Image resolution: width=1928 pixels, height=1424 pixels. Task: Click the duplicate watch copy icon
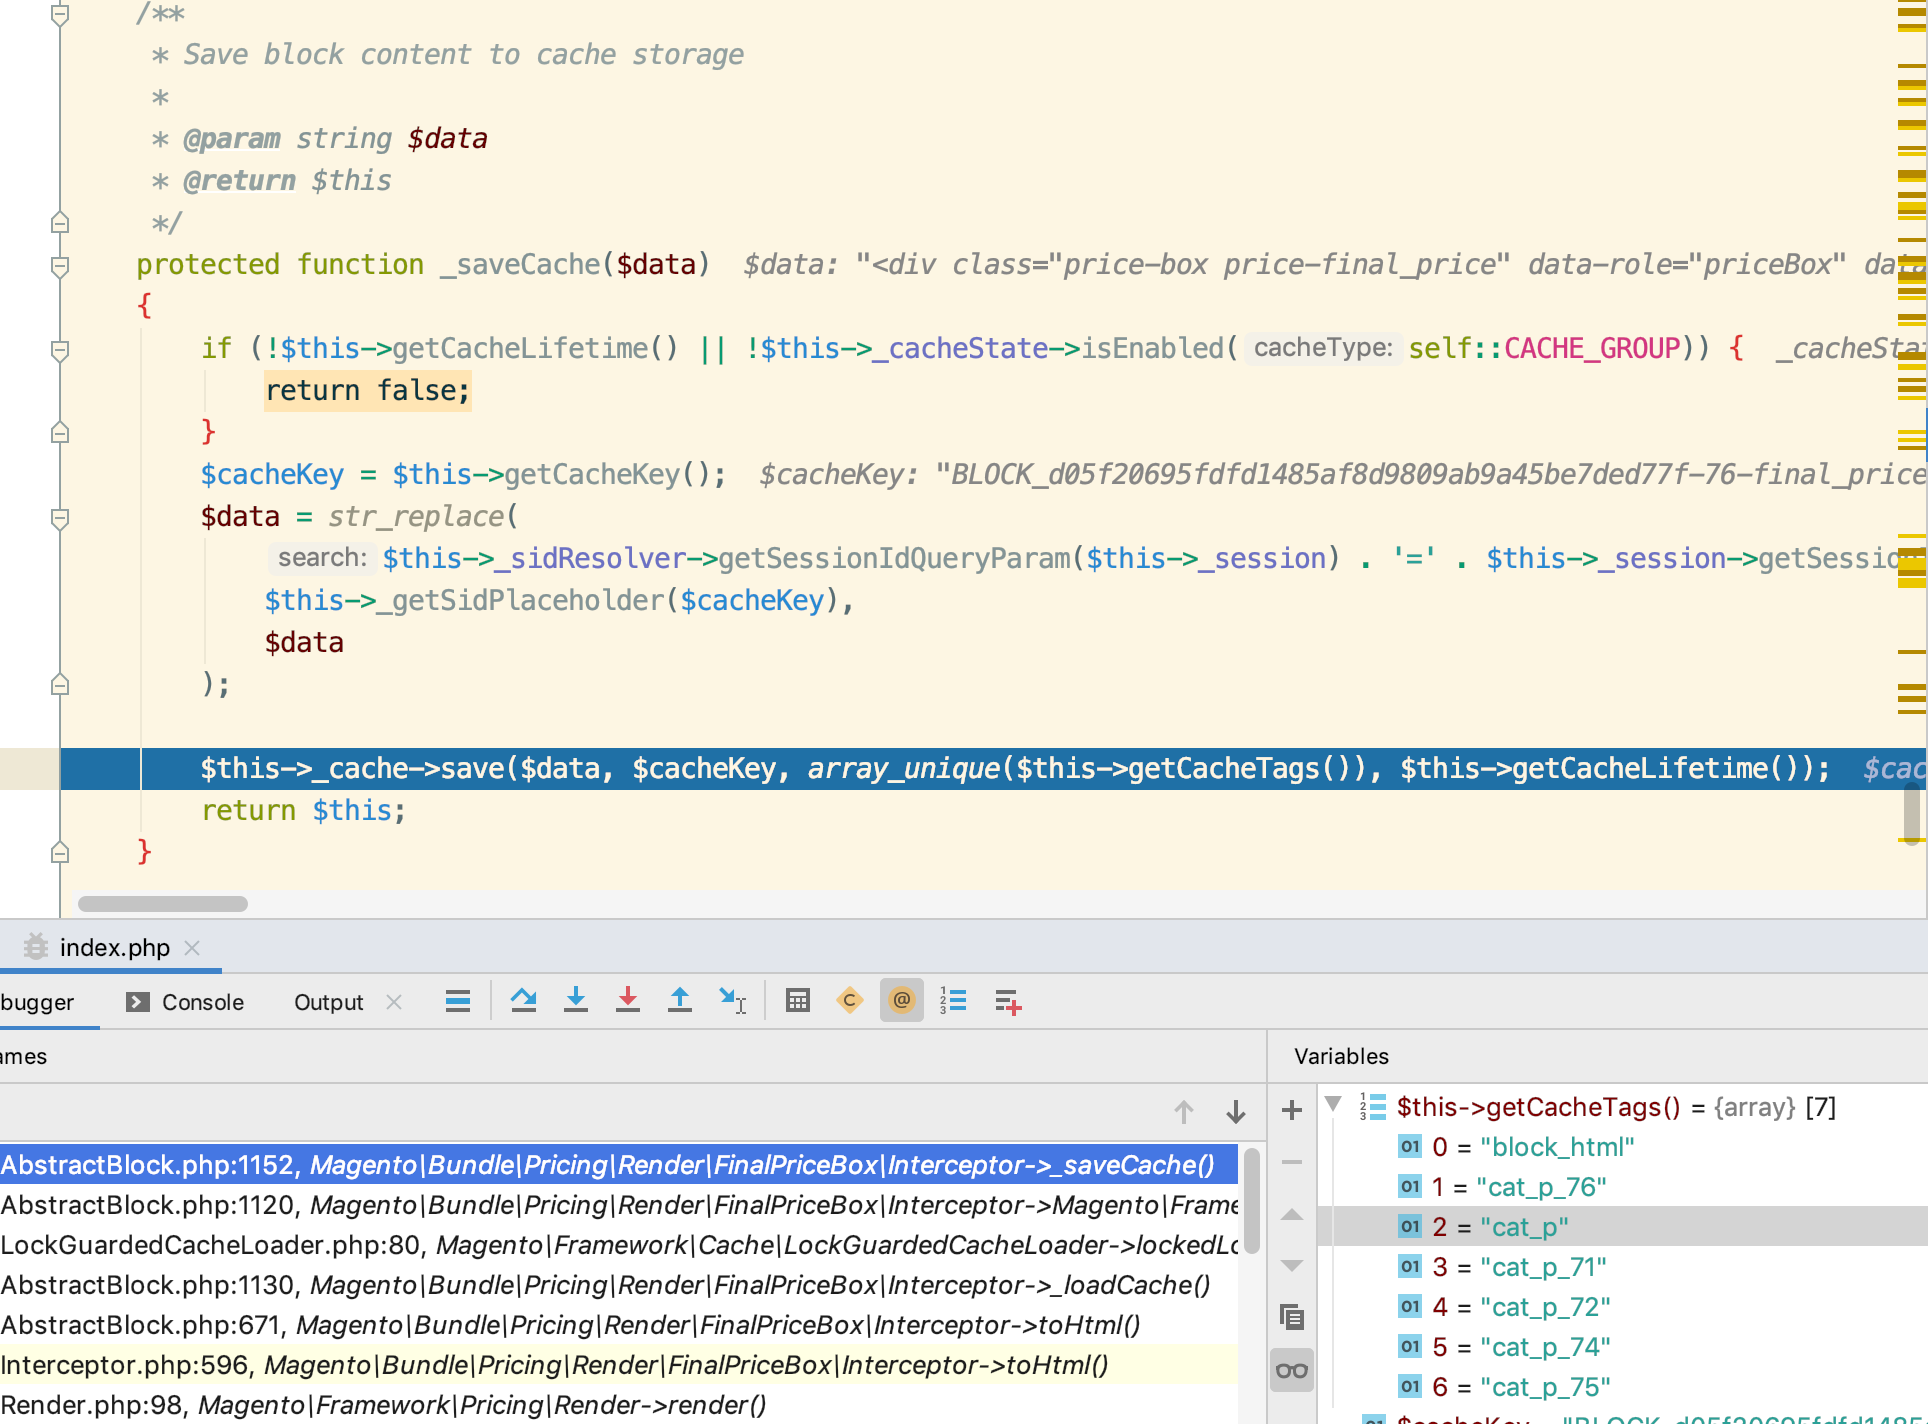[1292, 1318]
